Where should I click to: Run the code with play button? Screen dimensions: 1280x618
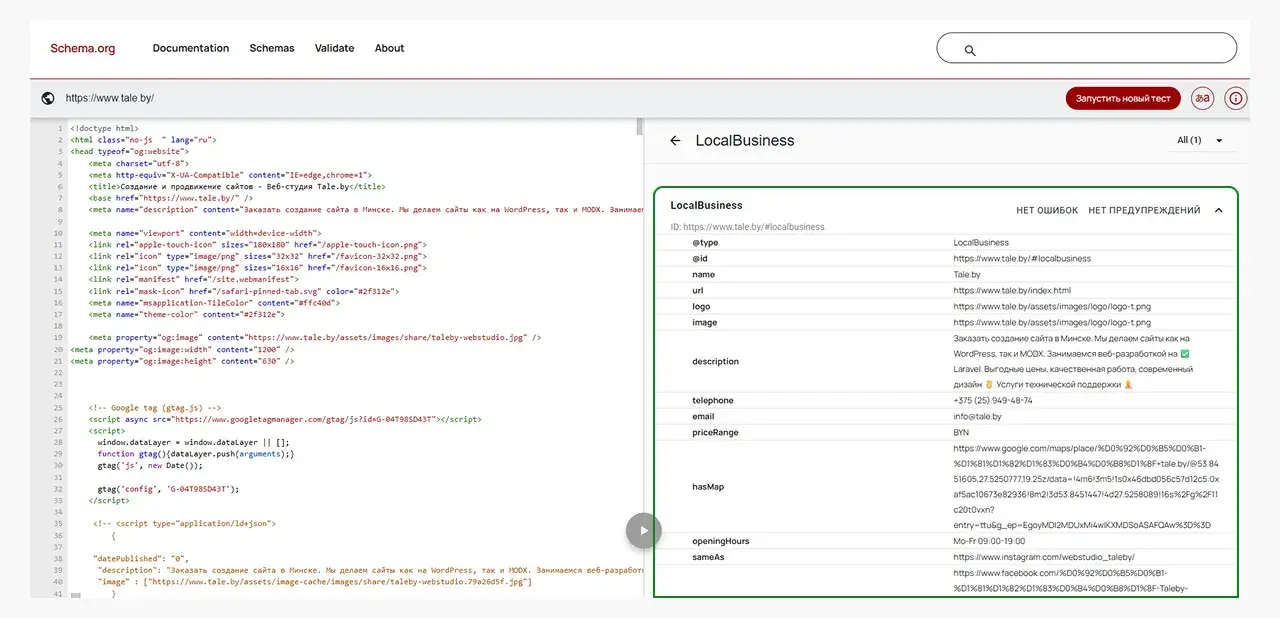point(644,530)
